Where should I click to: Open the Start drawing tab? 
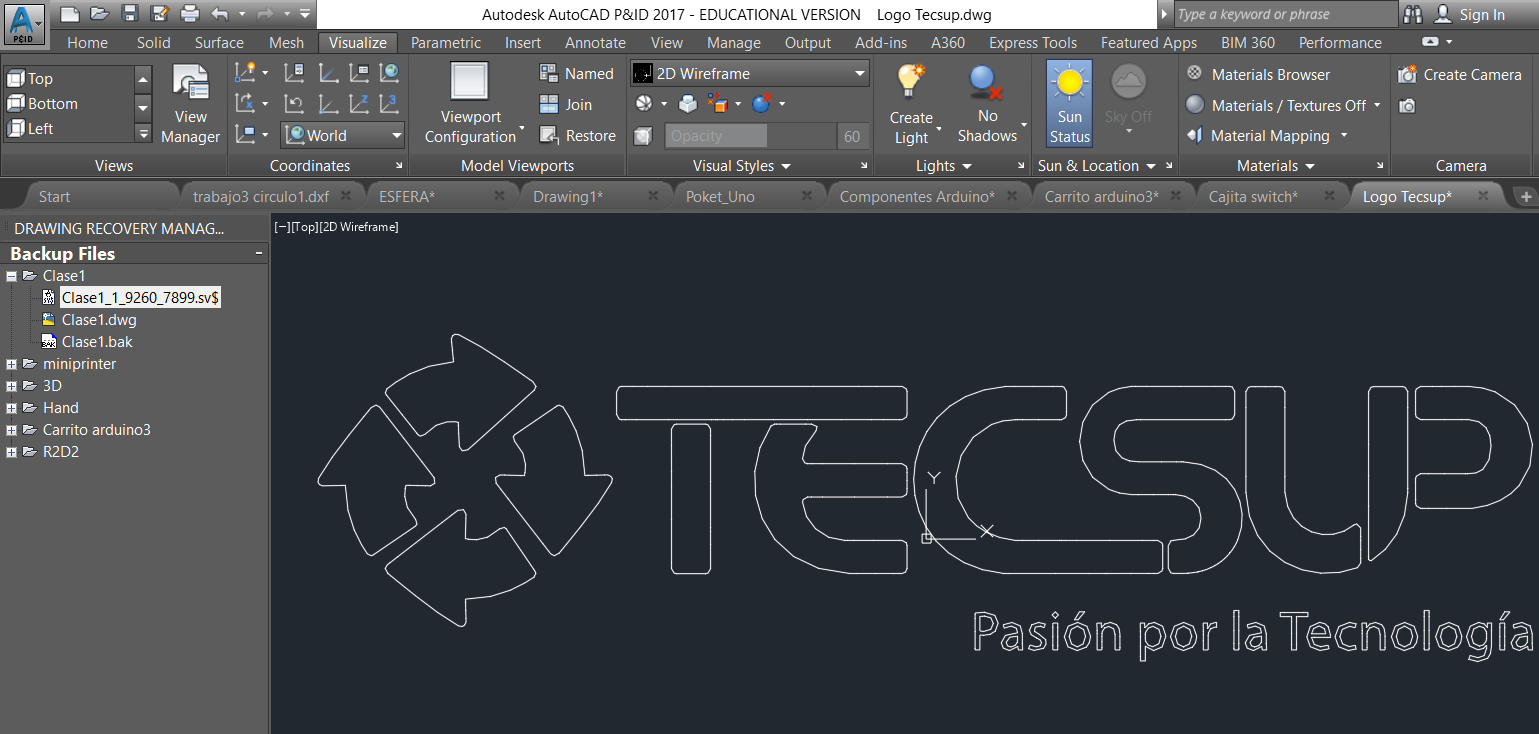tap(55, 196)
